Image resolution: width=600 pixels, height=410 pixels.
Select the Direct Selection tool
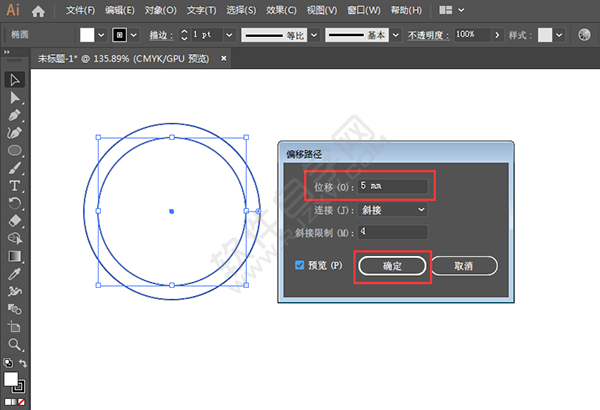15,98
